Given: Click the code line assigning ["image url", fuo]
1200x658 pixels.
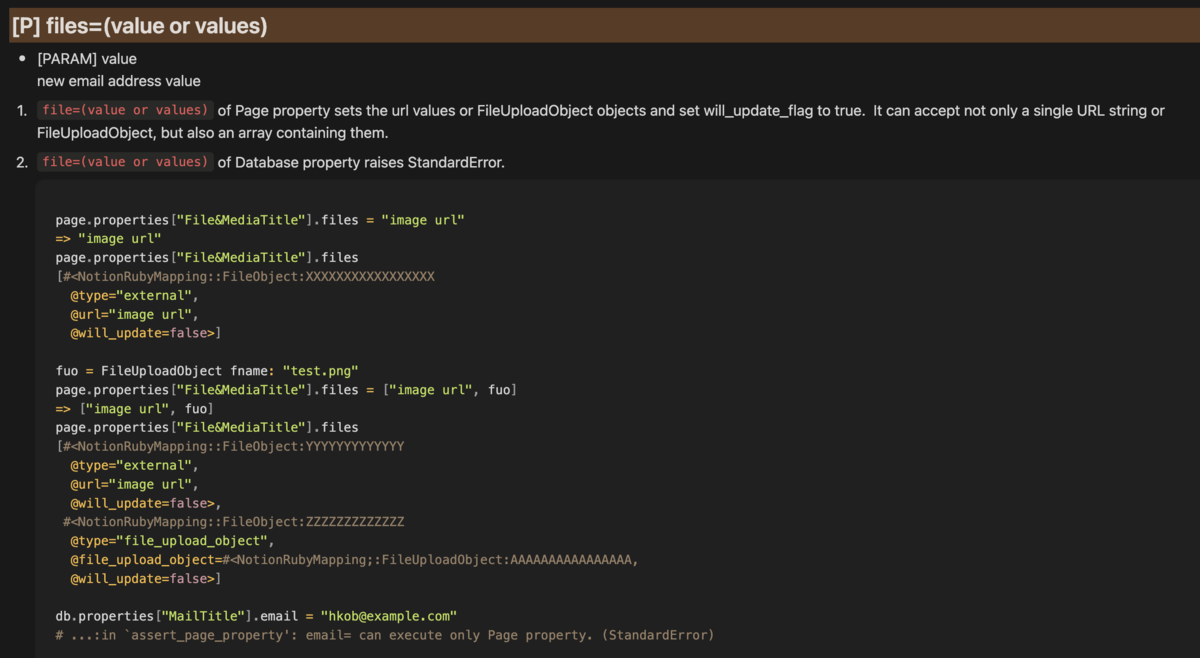Looking at the screenshot, I should (x=286, y=389).
